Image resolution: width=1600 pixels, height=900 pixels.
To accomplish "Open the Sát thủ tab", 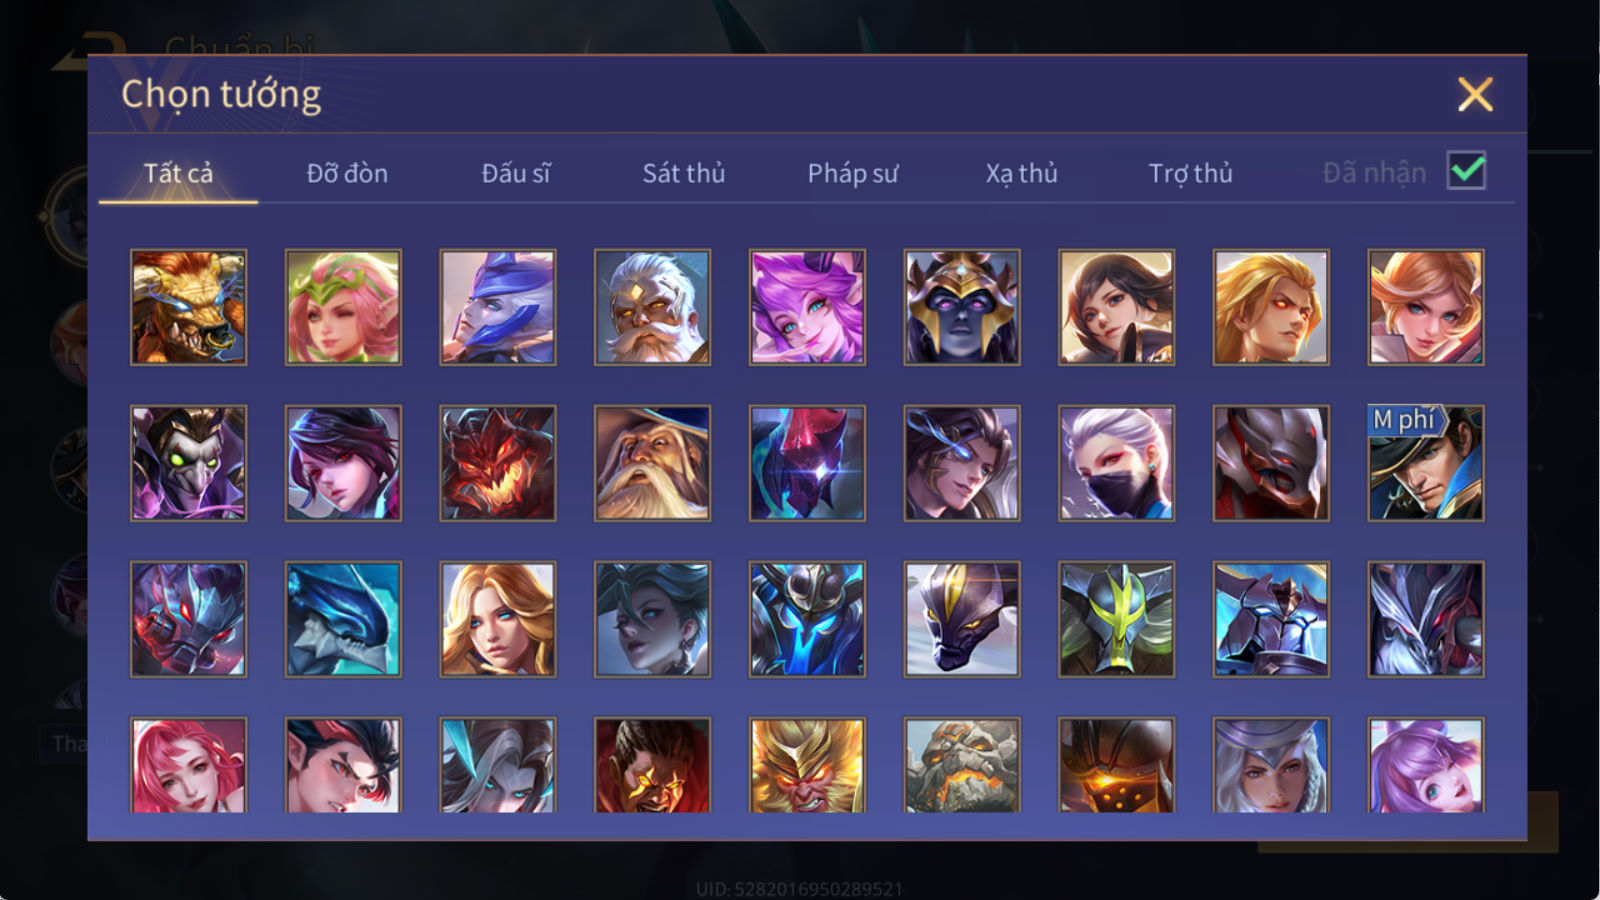I will point(684,173).
